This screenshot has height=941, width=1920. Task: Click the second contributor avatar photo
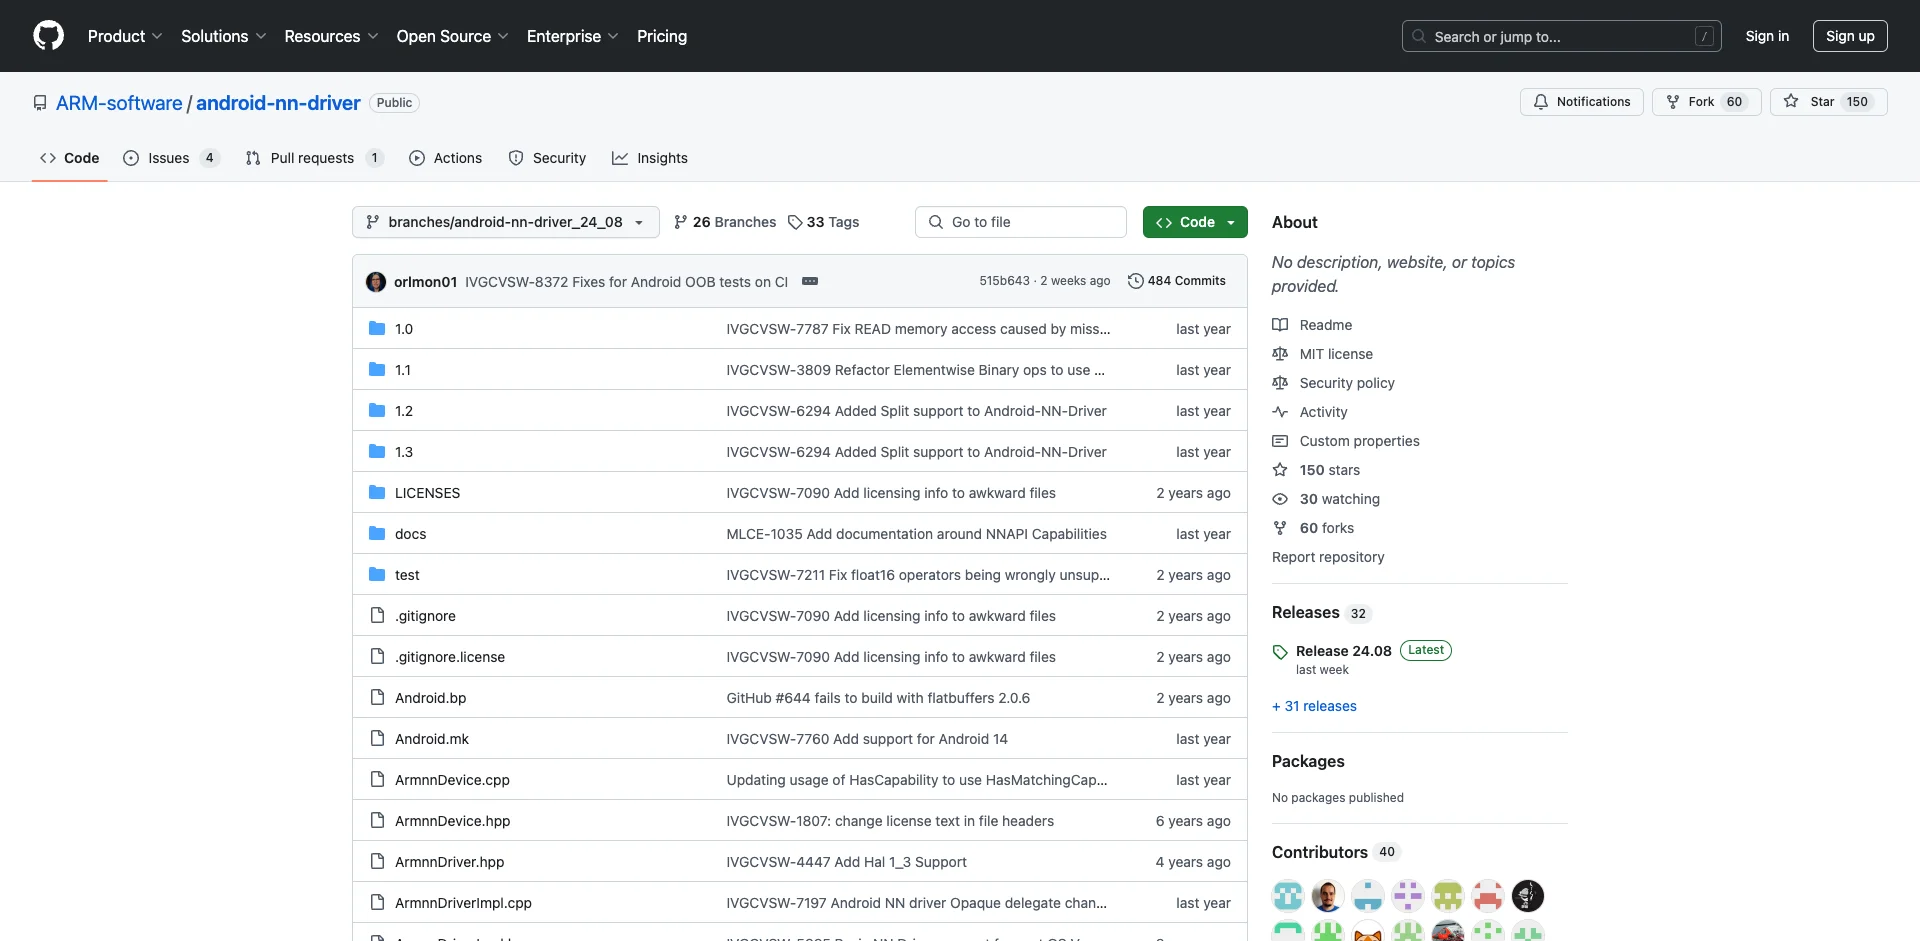point(1328,896)
